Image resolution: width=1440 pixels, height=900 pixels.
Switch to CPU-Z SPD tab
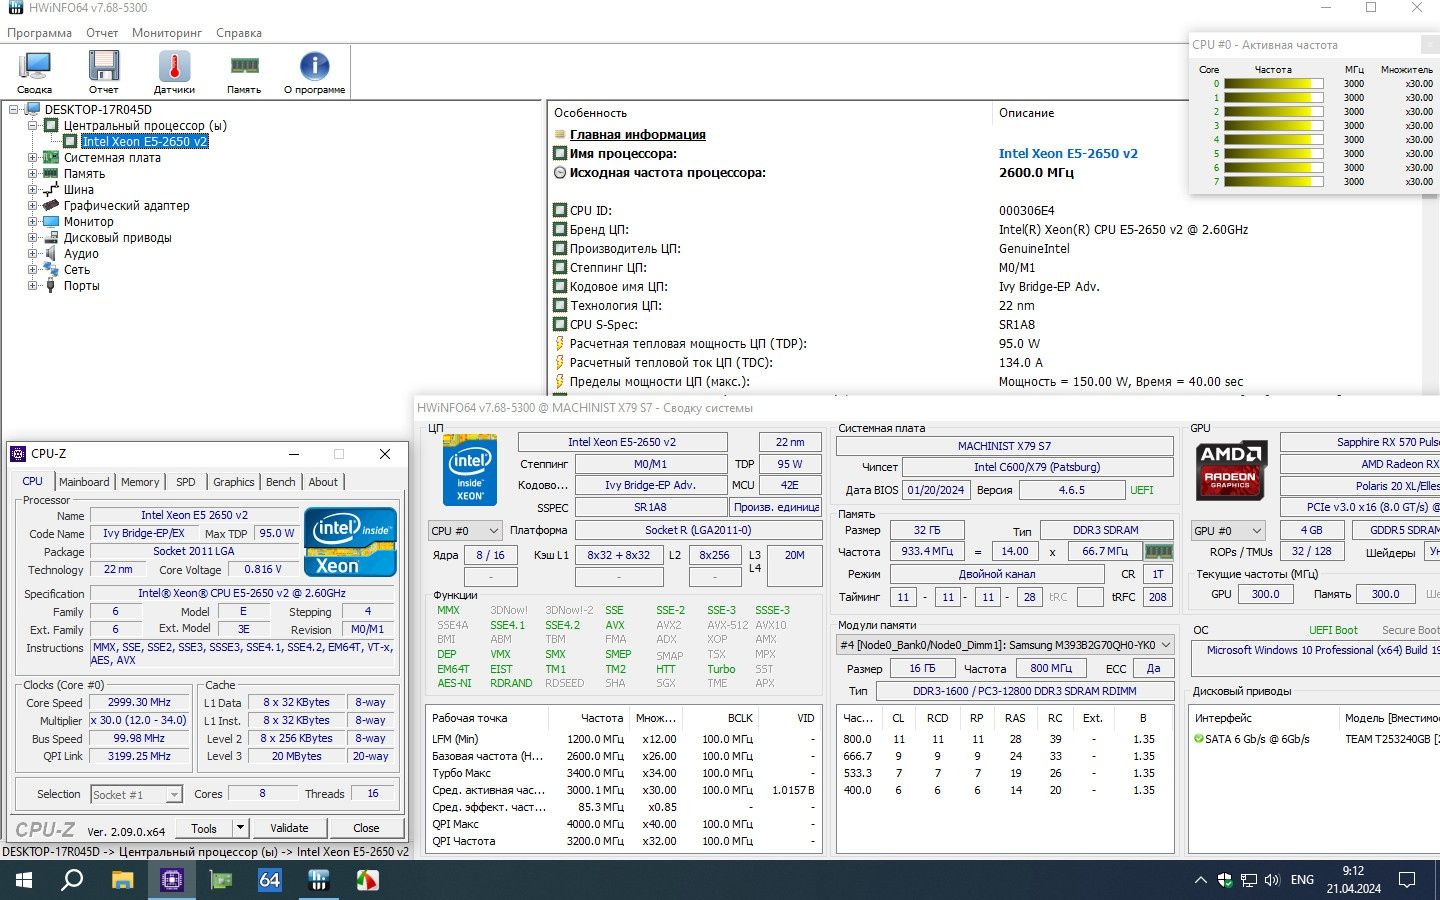click(186, 482)
